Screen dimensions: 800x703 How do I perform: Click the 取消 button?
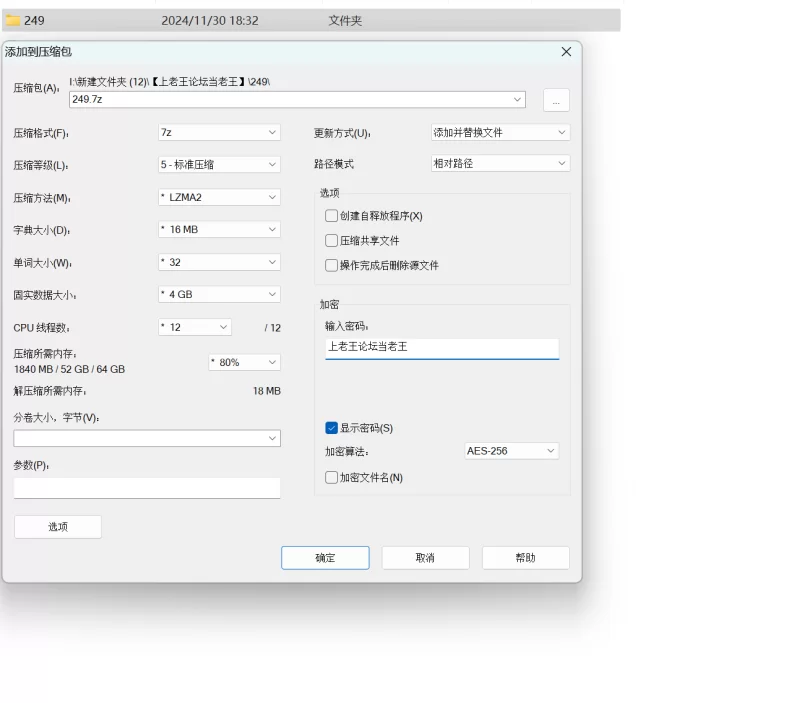pyautogui.click(x=426, y=558)
